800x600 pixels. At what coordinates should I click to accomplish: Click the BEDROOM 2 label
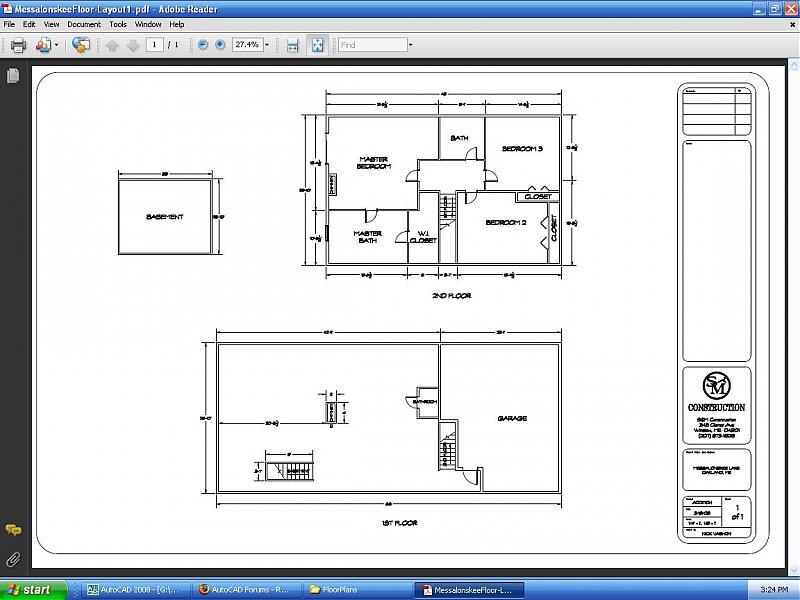tap(506, 222)
